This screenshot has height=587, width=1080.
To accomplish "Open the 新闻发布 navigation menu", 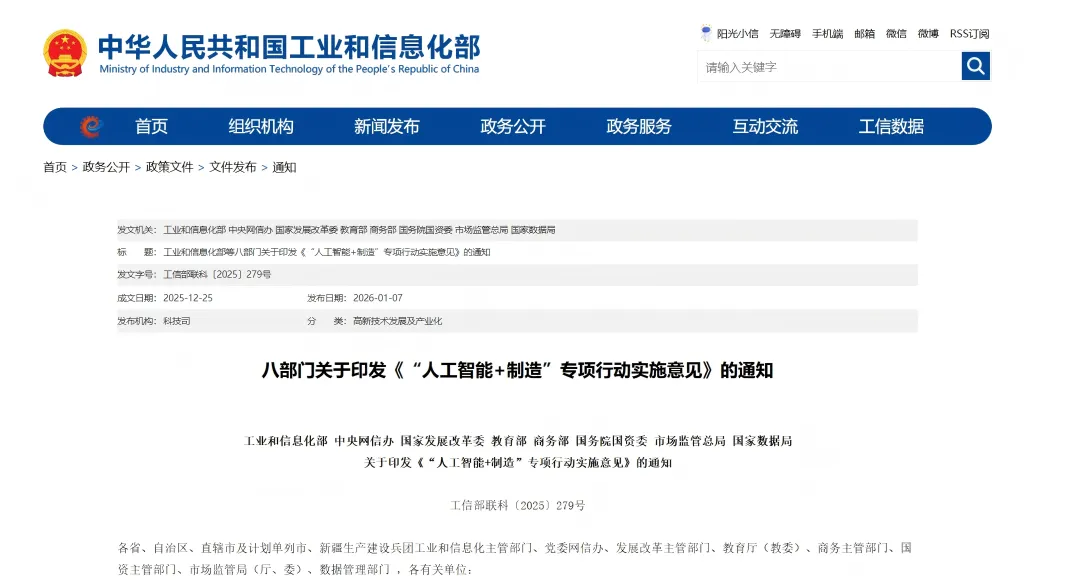I will [388, 126].
